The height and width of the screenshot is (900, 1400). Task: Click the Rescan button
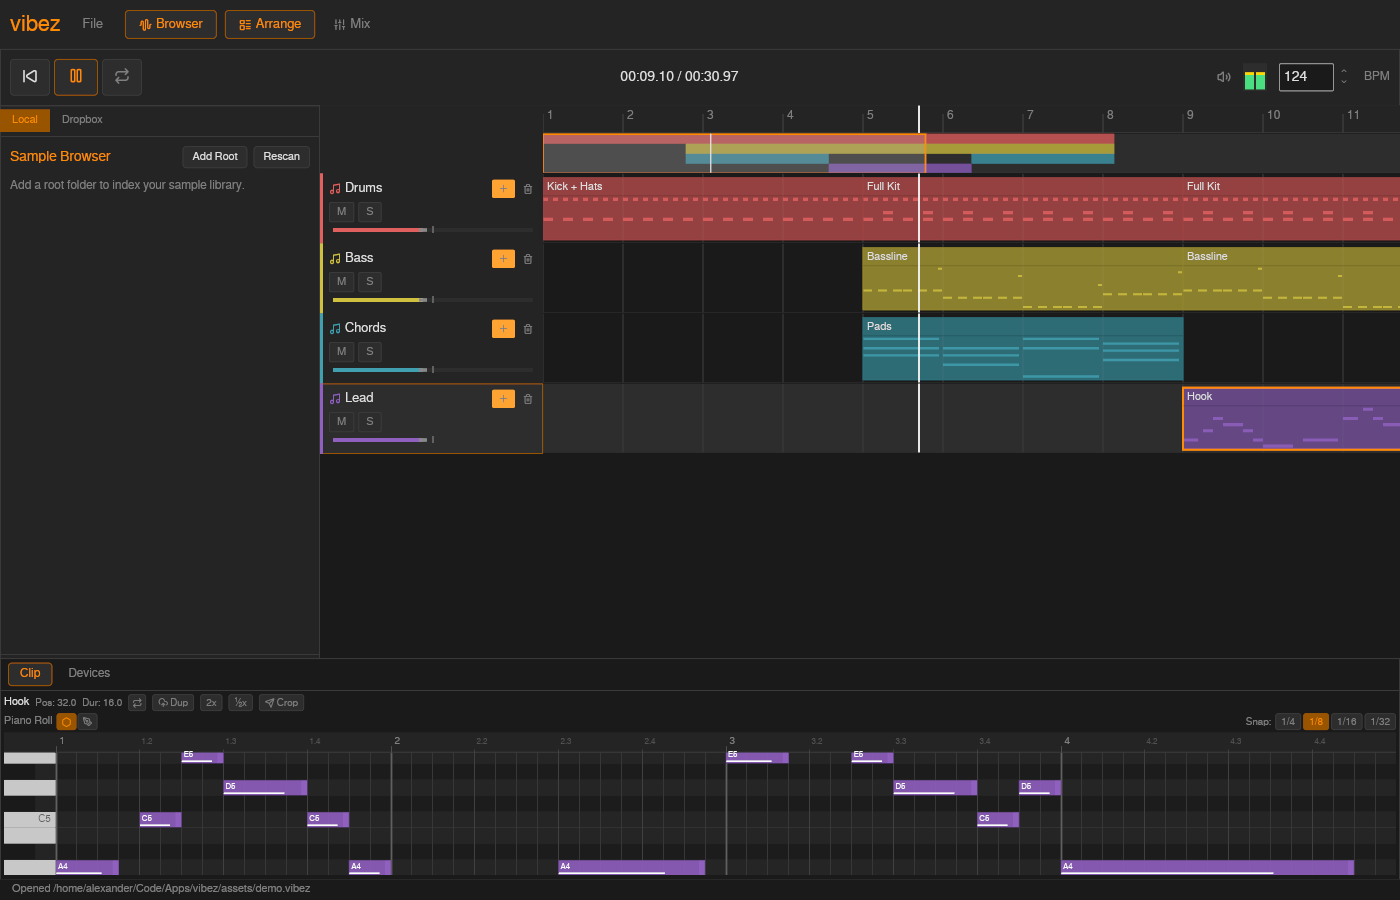click(x=282, y=157)
